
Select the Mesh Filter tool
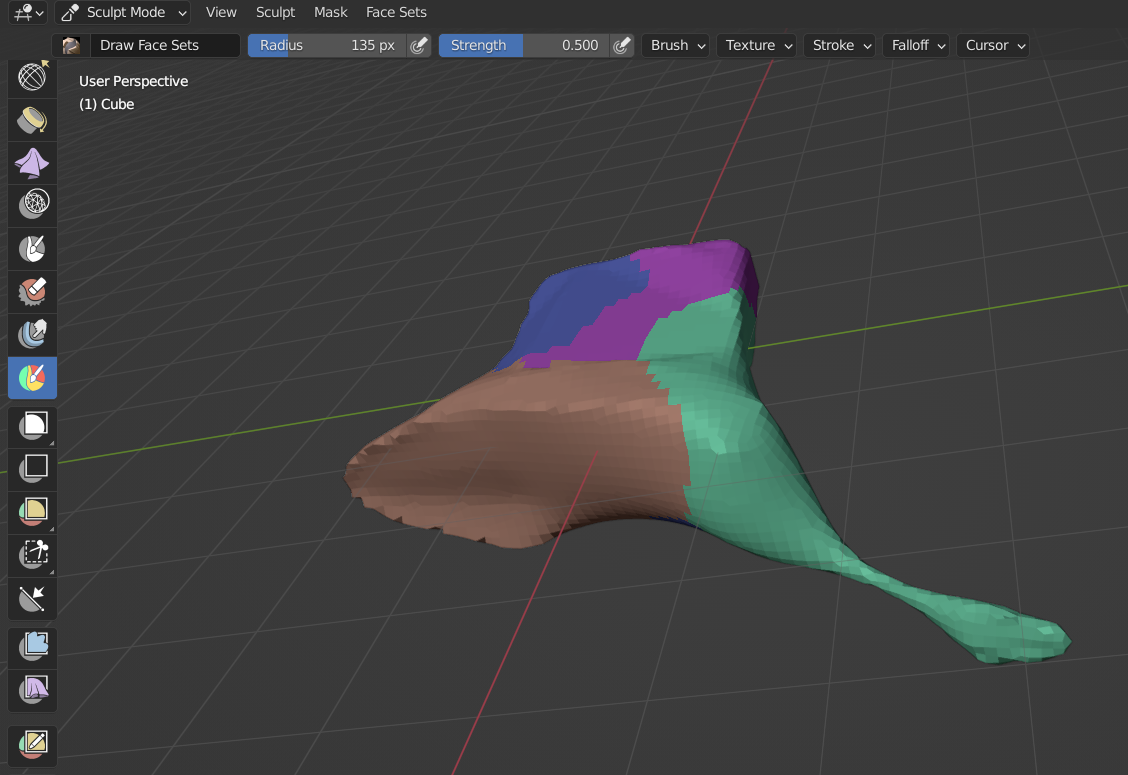click(x=32, y=645)
